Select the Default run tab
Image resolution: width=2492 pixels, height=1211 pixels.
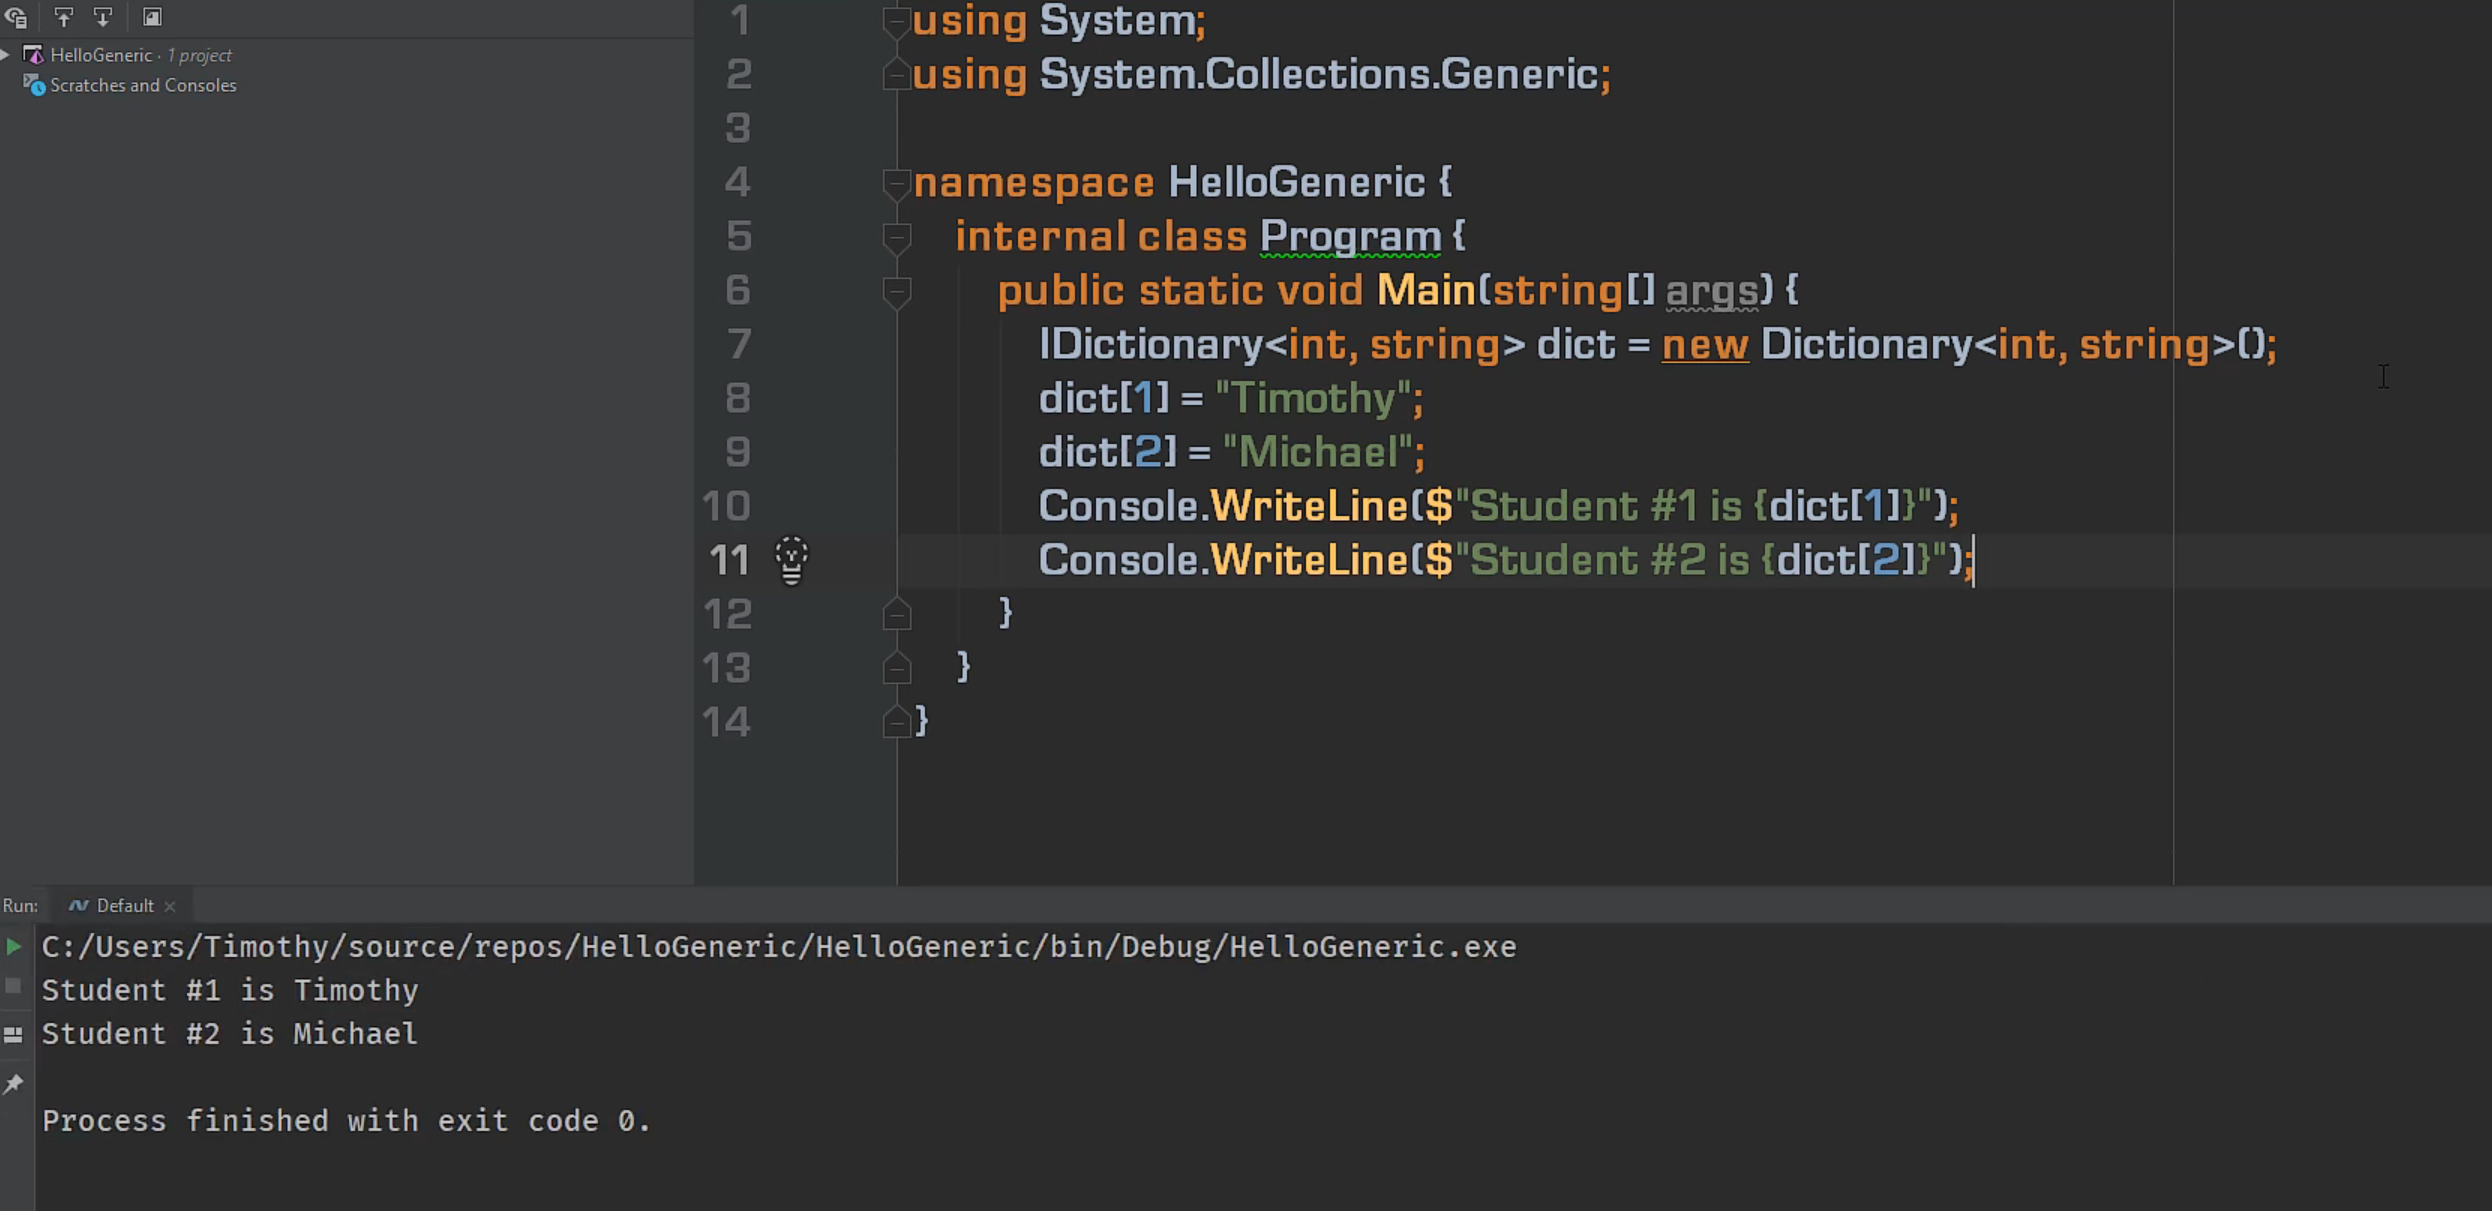point(121,905)
